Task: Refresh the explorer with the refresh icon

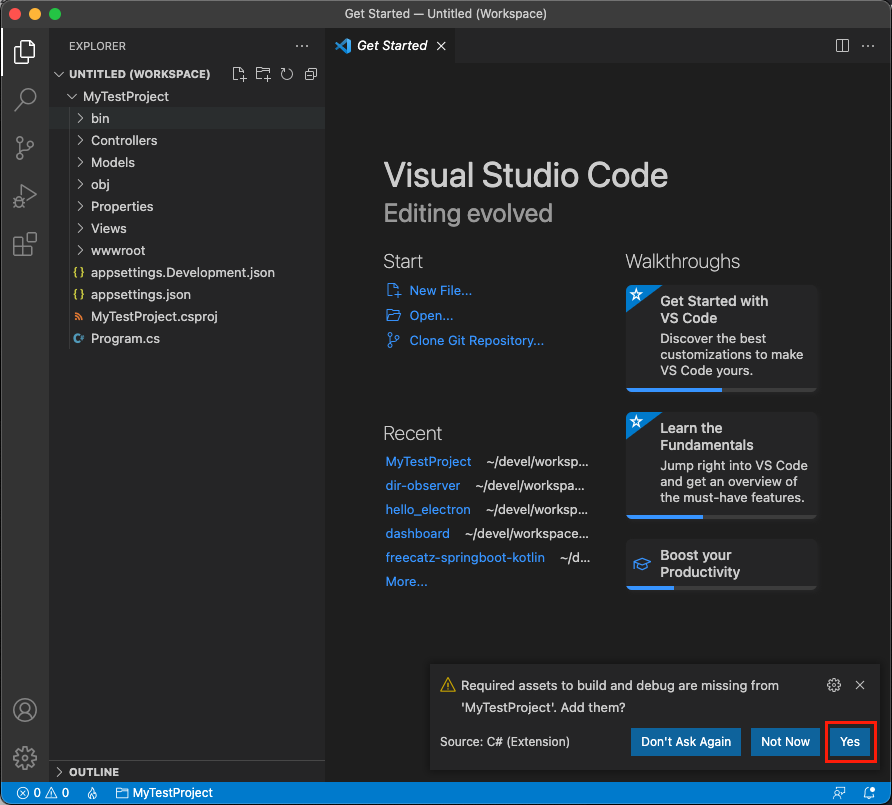Action: 287,74
